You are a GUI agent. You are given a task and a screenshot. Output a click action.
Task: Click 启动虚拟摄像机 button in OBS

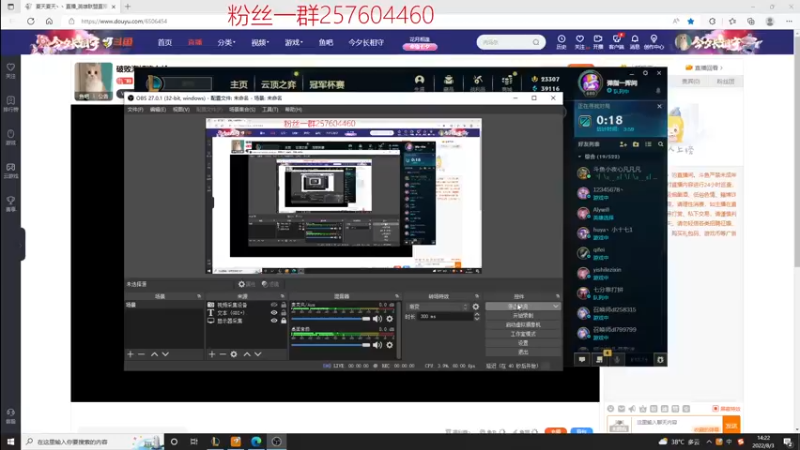click(523, 325)
